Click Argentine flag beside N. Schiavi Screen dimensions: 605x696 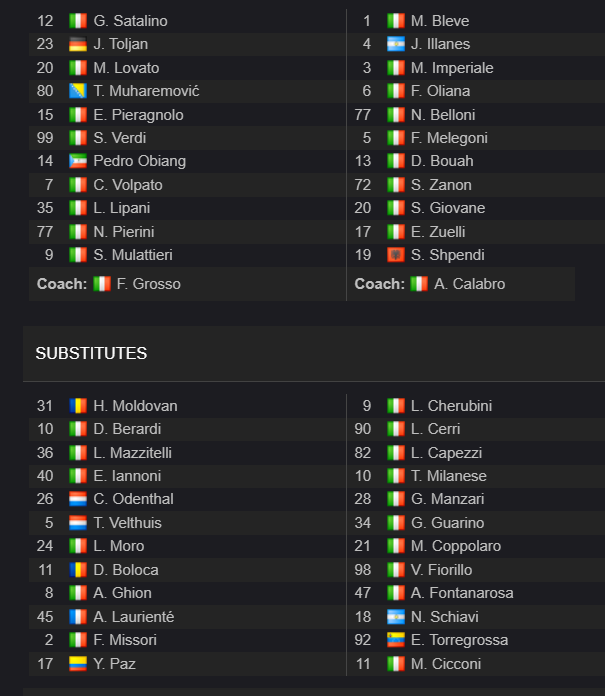point(395,617)
